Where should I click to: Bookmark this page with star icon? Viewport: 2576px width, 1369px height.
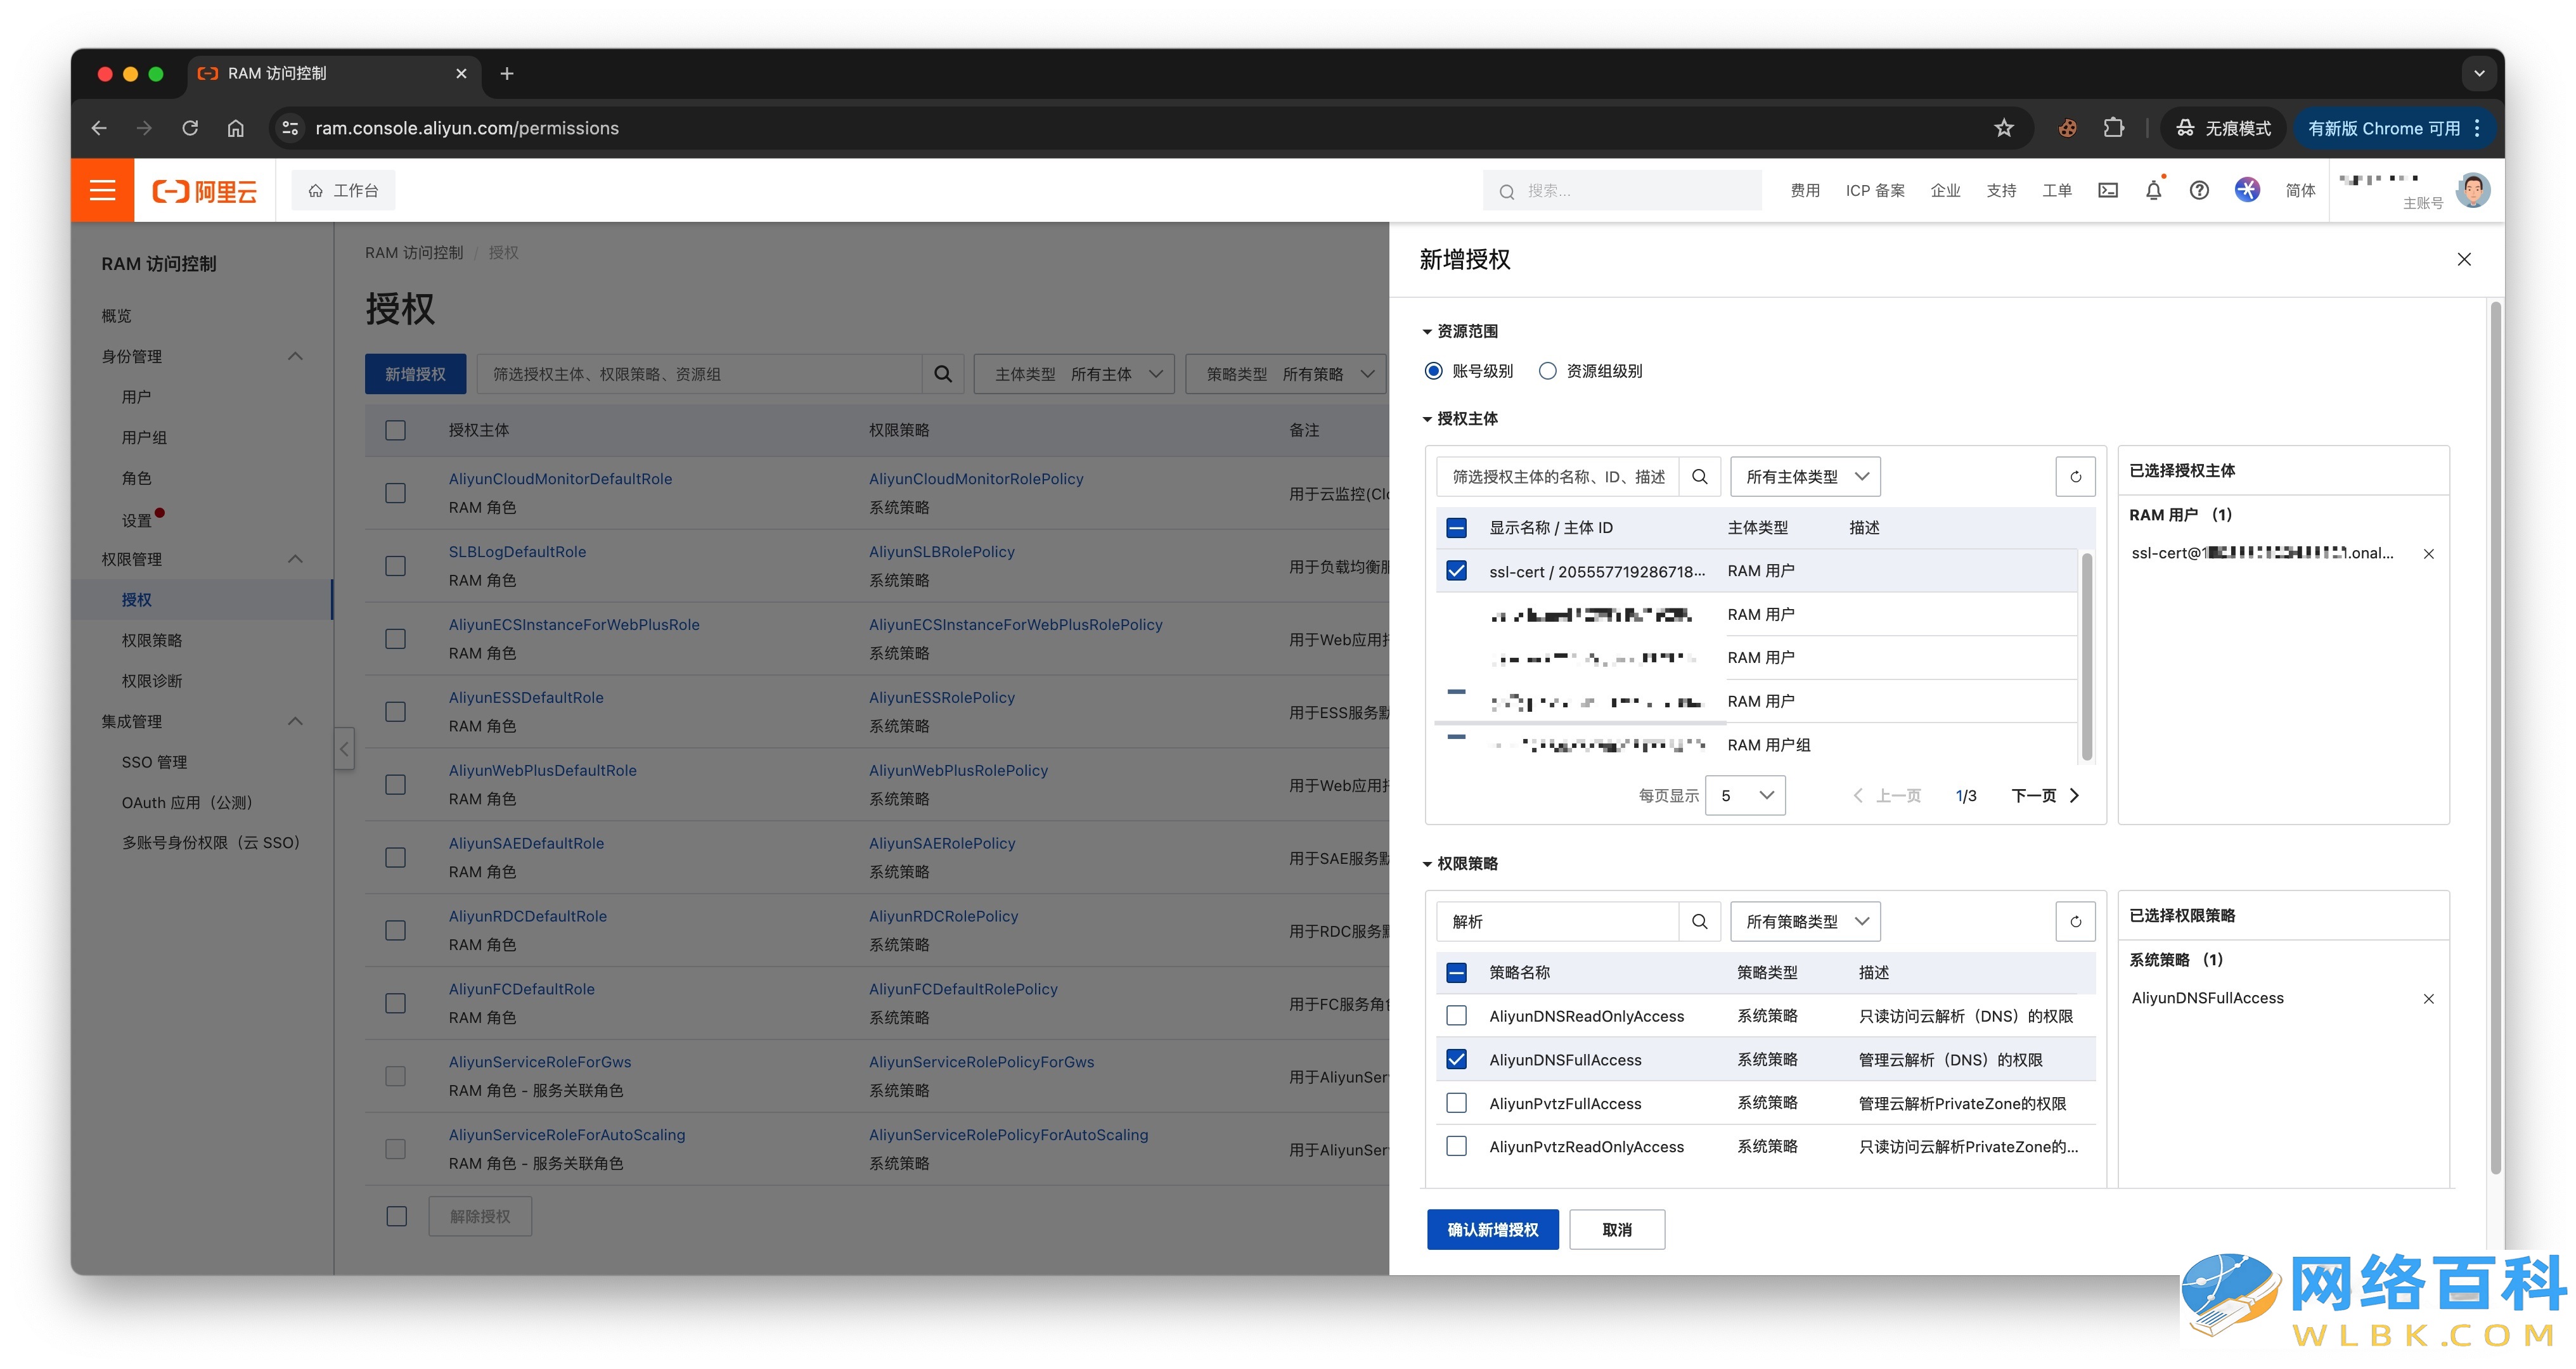click(2004, 128)
